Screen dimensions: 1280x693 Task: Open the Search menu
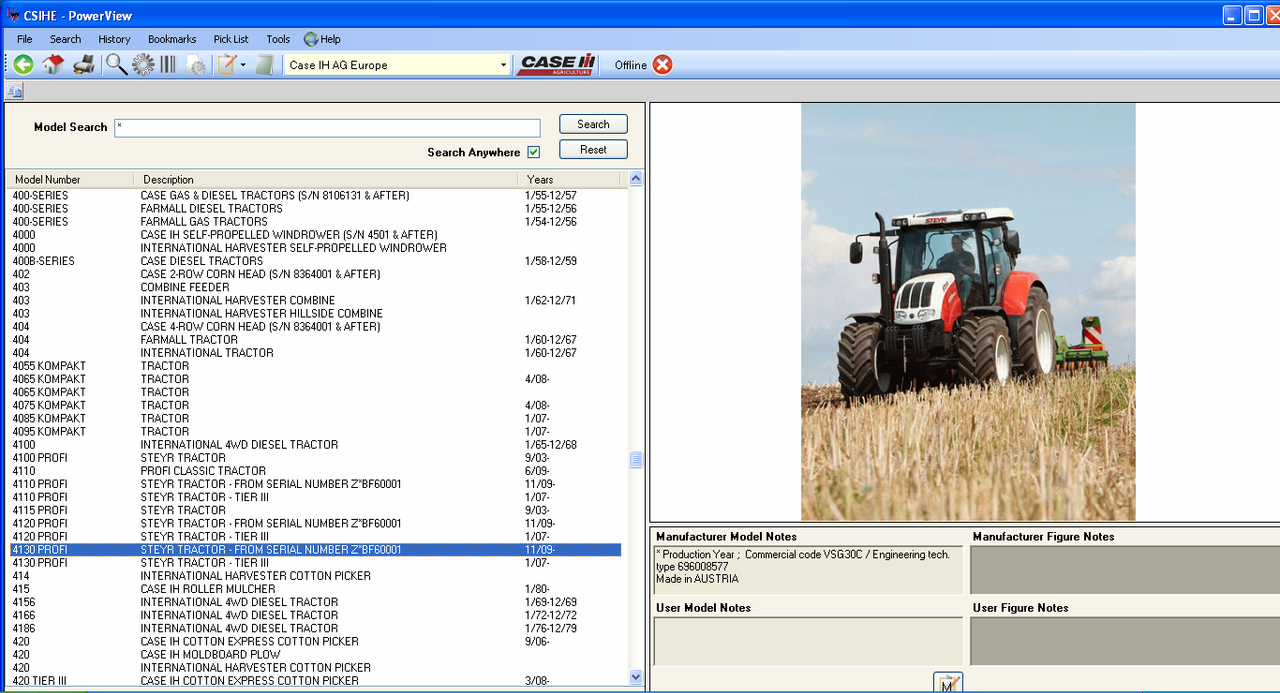tap(65, 39)
